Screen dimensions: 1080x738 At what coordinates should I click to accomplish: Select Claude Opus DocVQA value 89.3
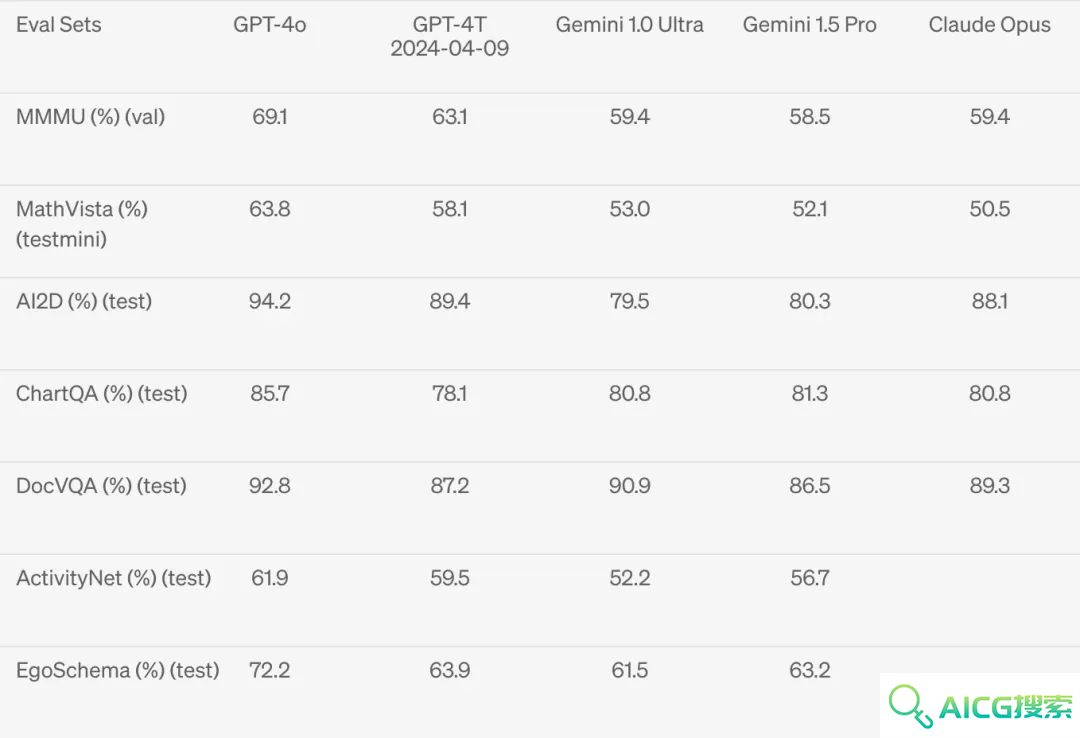[989, 486]
